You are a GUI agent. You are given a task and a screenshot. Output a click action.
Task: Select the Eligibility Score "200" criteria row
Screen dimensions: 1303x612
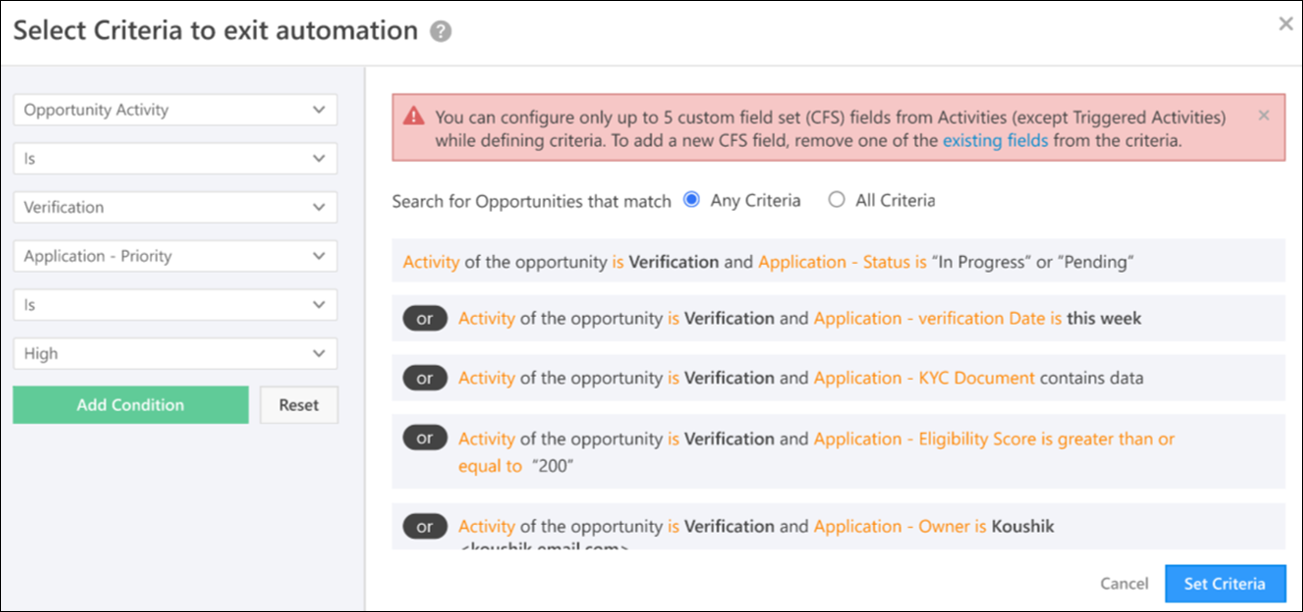coord(838,452)
